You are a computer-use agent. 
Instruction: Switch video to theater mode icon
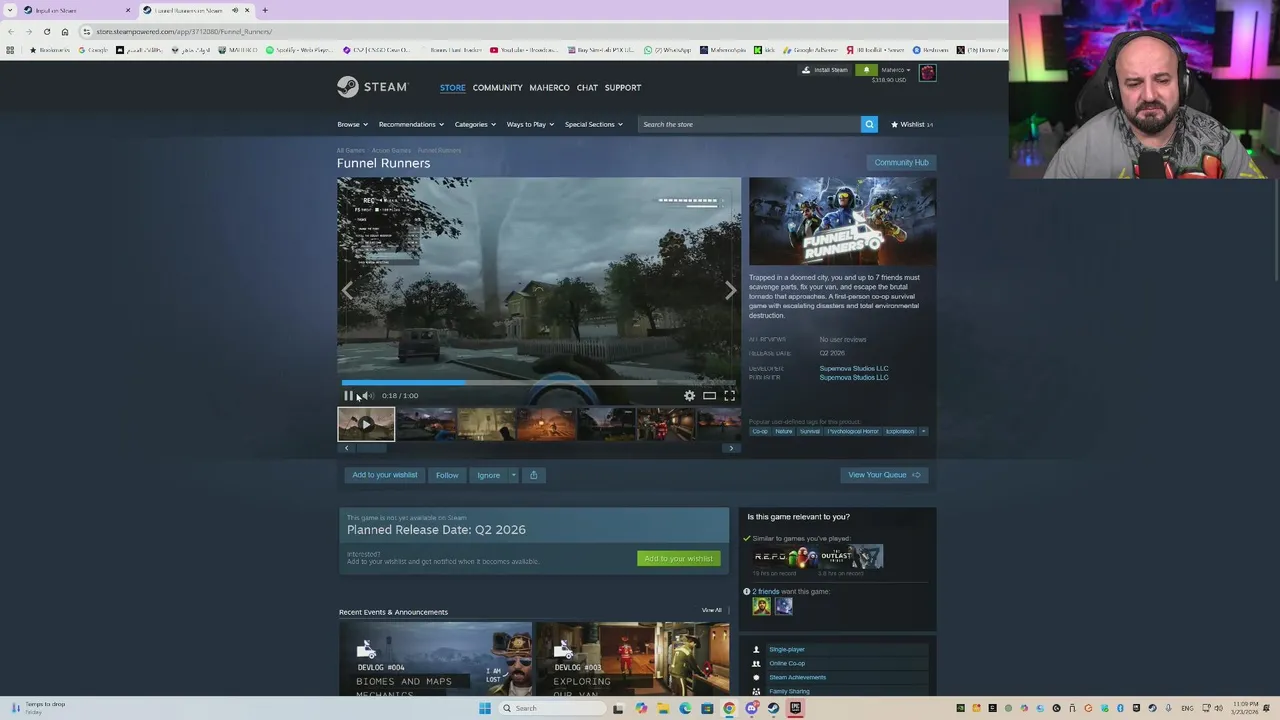click(709, 396)
